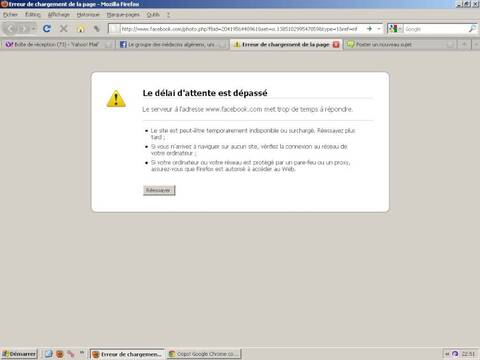Image resolution: width=480 pixels, height=360 pixels.
Task: Open the Historique menu
Action: click(88, 15)
